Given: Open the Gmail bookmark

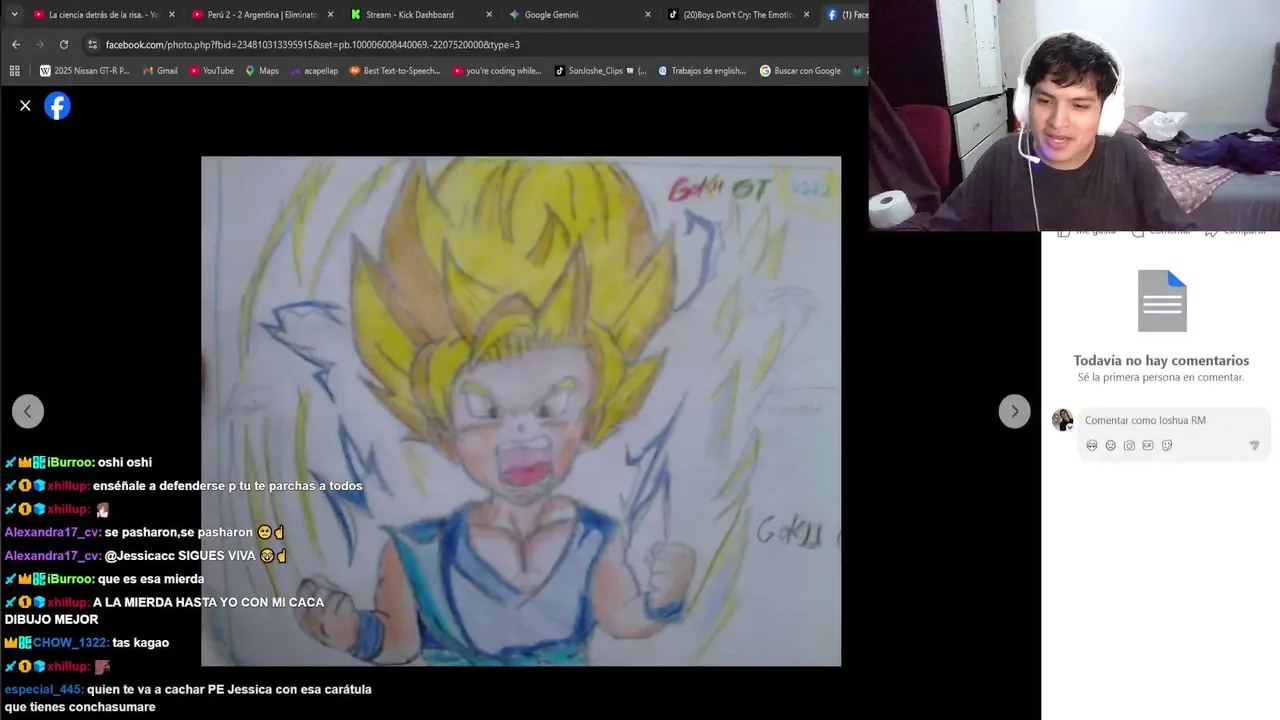Looking at the screenshot, I should click(x=160, y=71).
